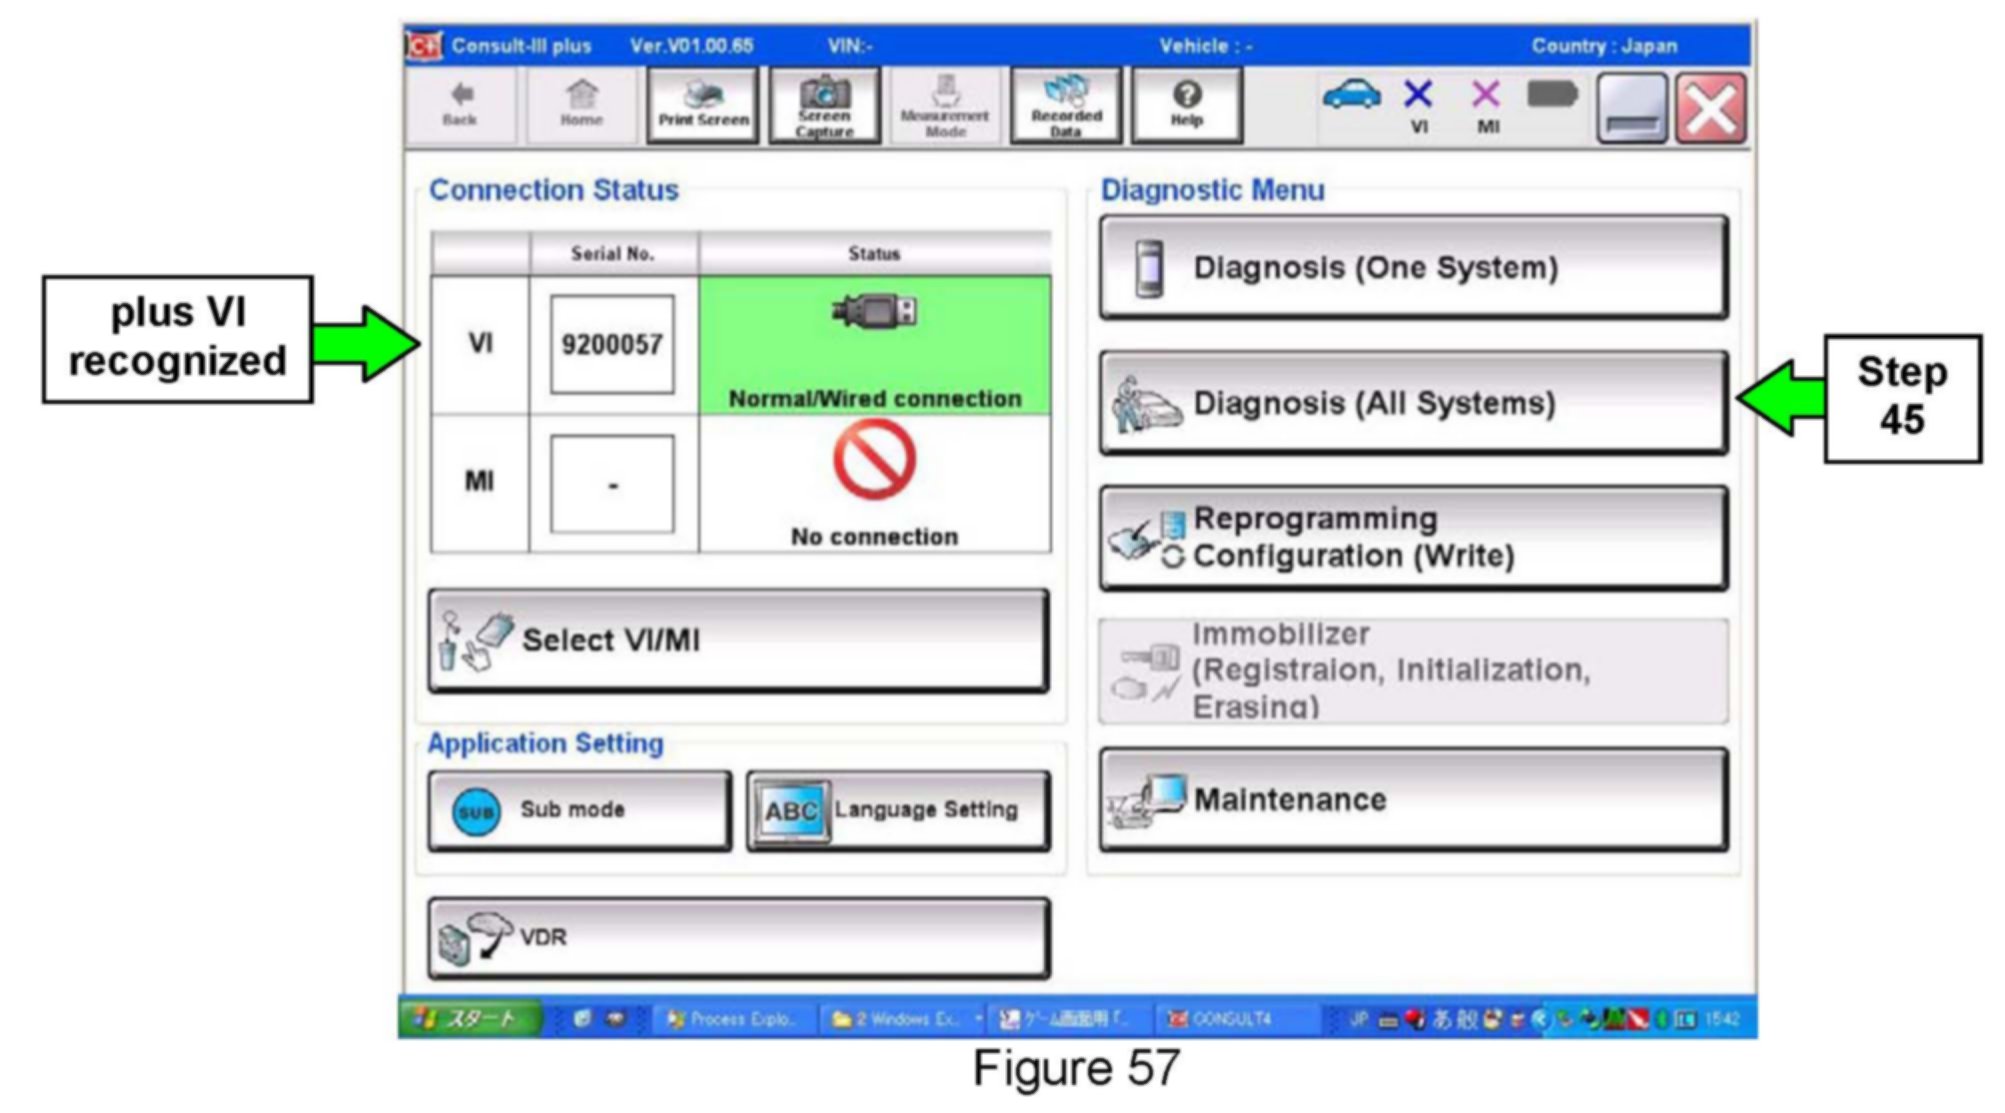Viewport: 2005px width, 1113px height.
Task: Go to Home via house icon
Action: pos(581,105)
